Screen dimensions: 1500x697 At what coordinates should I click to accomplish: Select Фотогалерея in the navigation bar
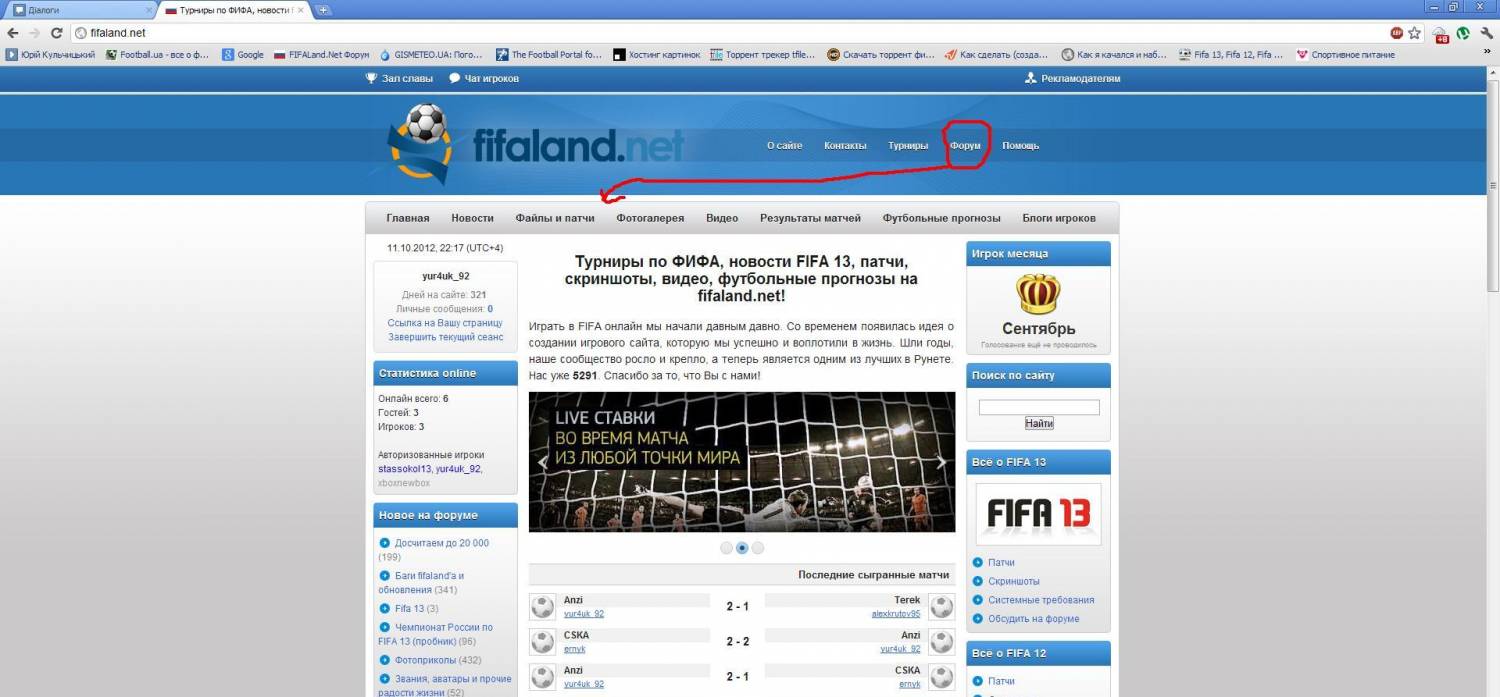(650, 218)
